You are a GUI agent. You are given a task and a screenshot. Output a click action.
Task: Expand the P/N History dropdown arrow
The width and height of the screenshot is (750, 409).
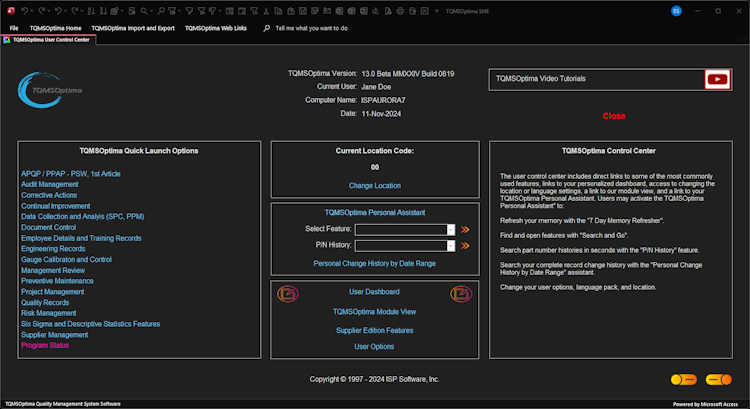(451, 246)
